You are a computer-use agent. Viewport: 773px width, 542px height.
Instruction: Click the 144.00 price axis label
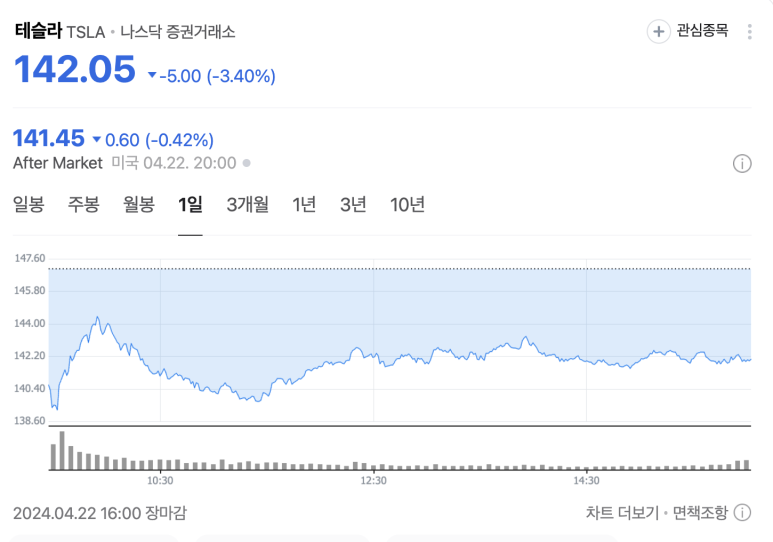pos(30,324)
